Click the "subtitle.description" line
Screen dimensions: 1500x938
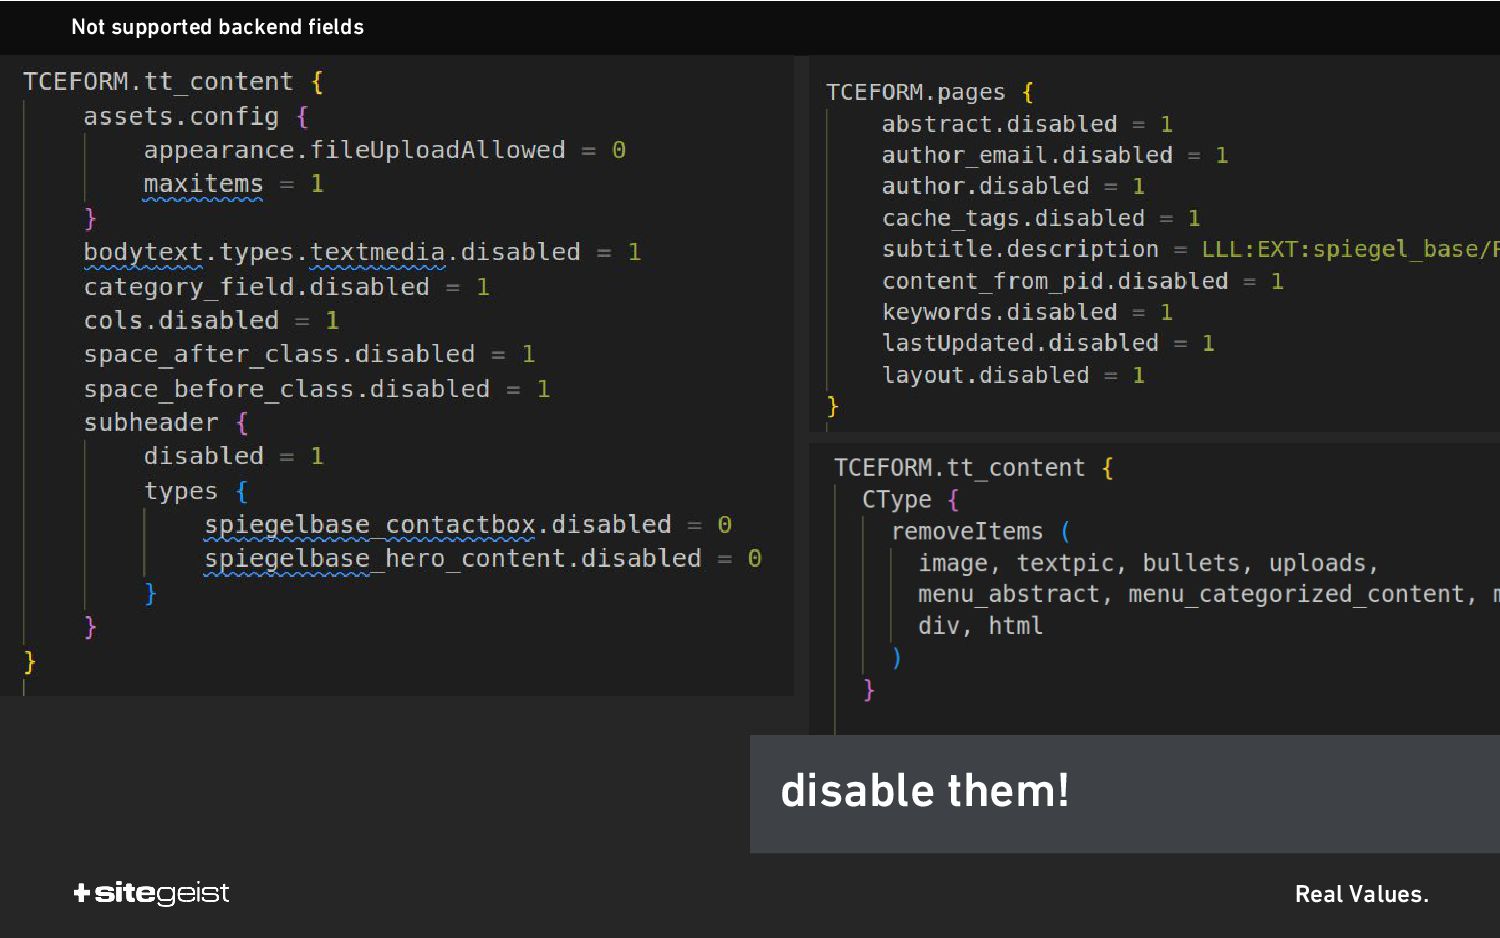coord(1019,249)
